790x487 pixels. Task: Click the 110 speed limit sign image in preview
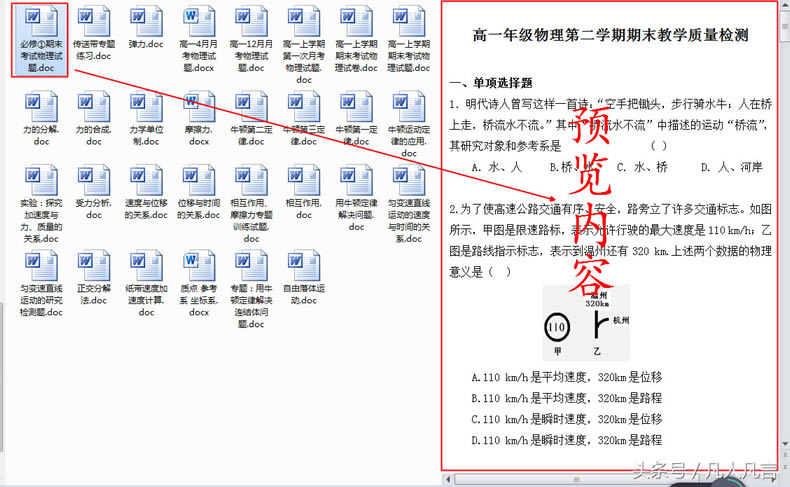click(x=556, y=327)
